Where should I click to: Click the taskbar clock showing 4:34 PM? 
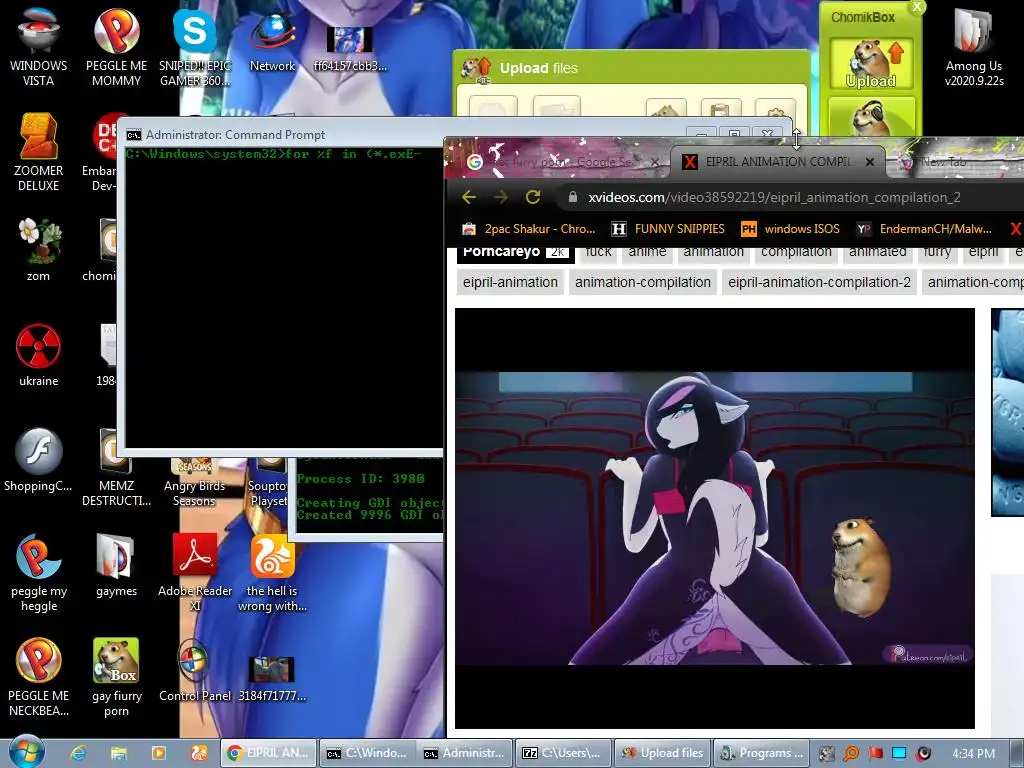coord(973,754)
